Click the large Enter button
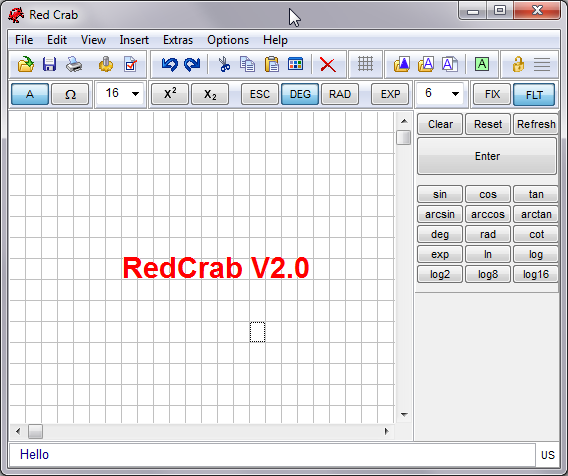568x476 pixels. pyautogui.click(x=487, y=156)
